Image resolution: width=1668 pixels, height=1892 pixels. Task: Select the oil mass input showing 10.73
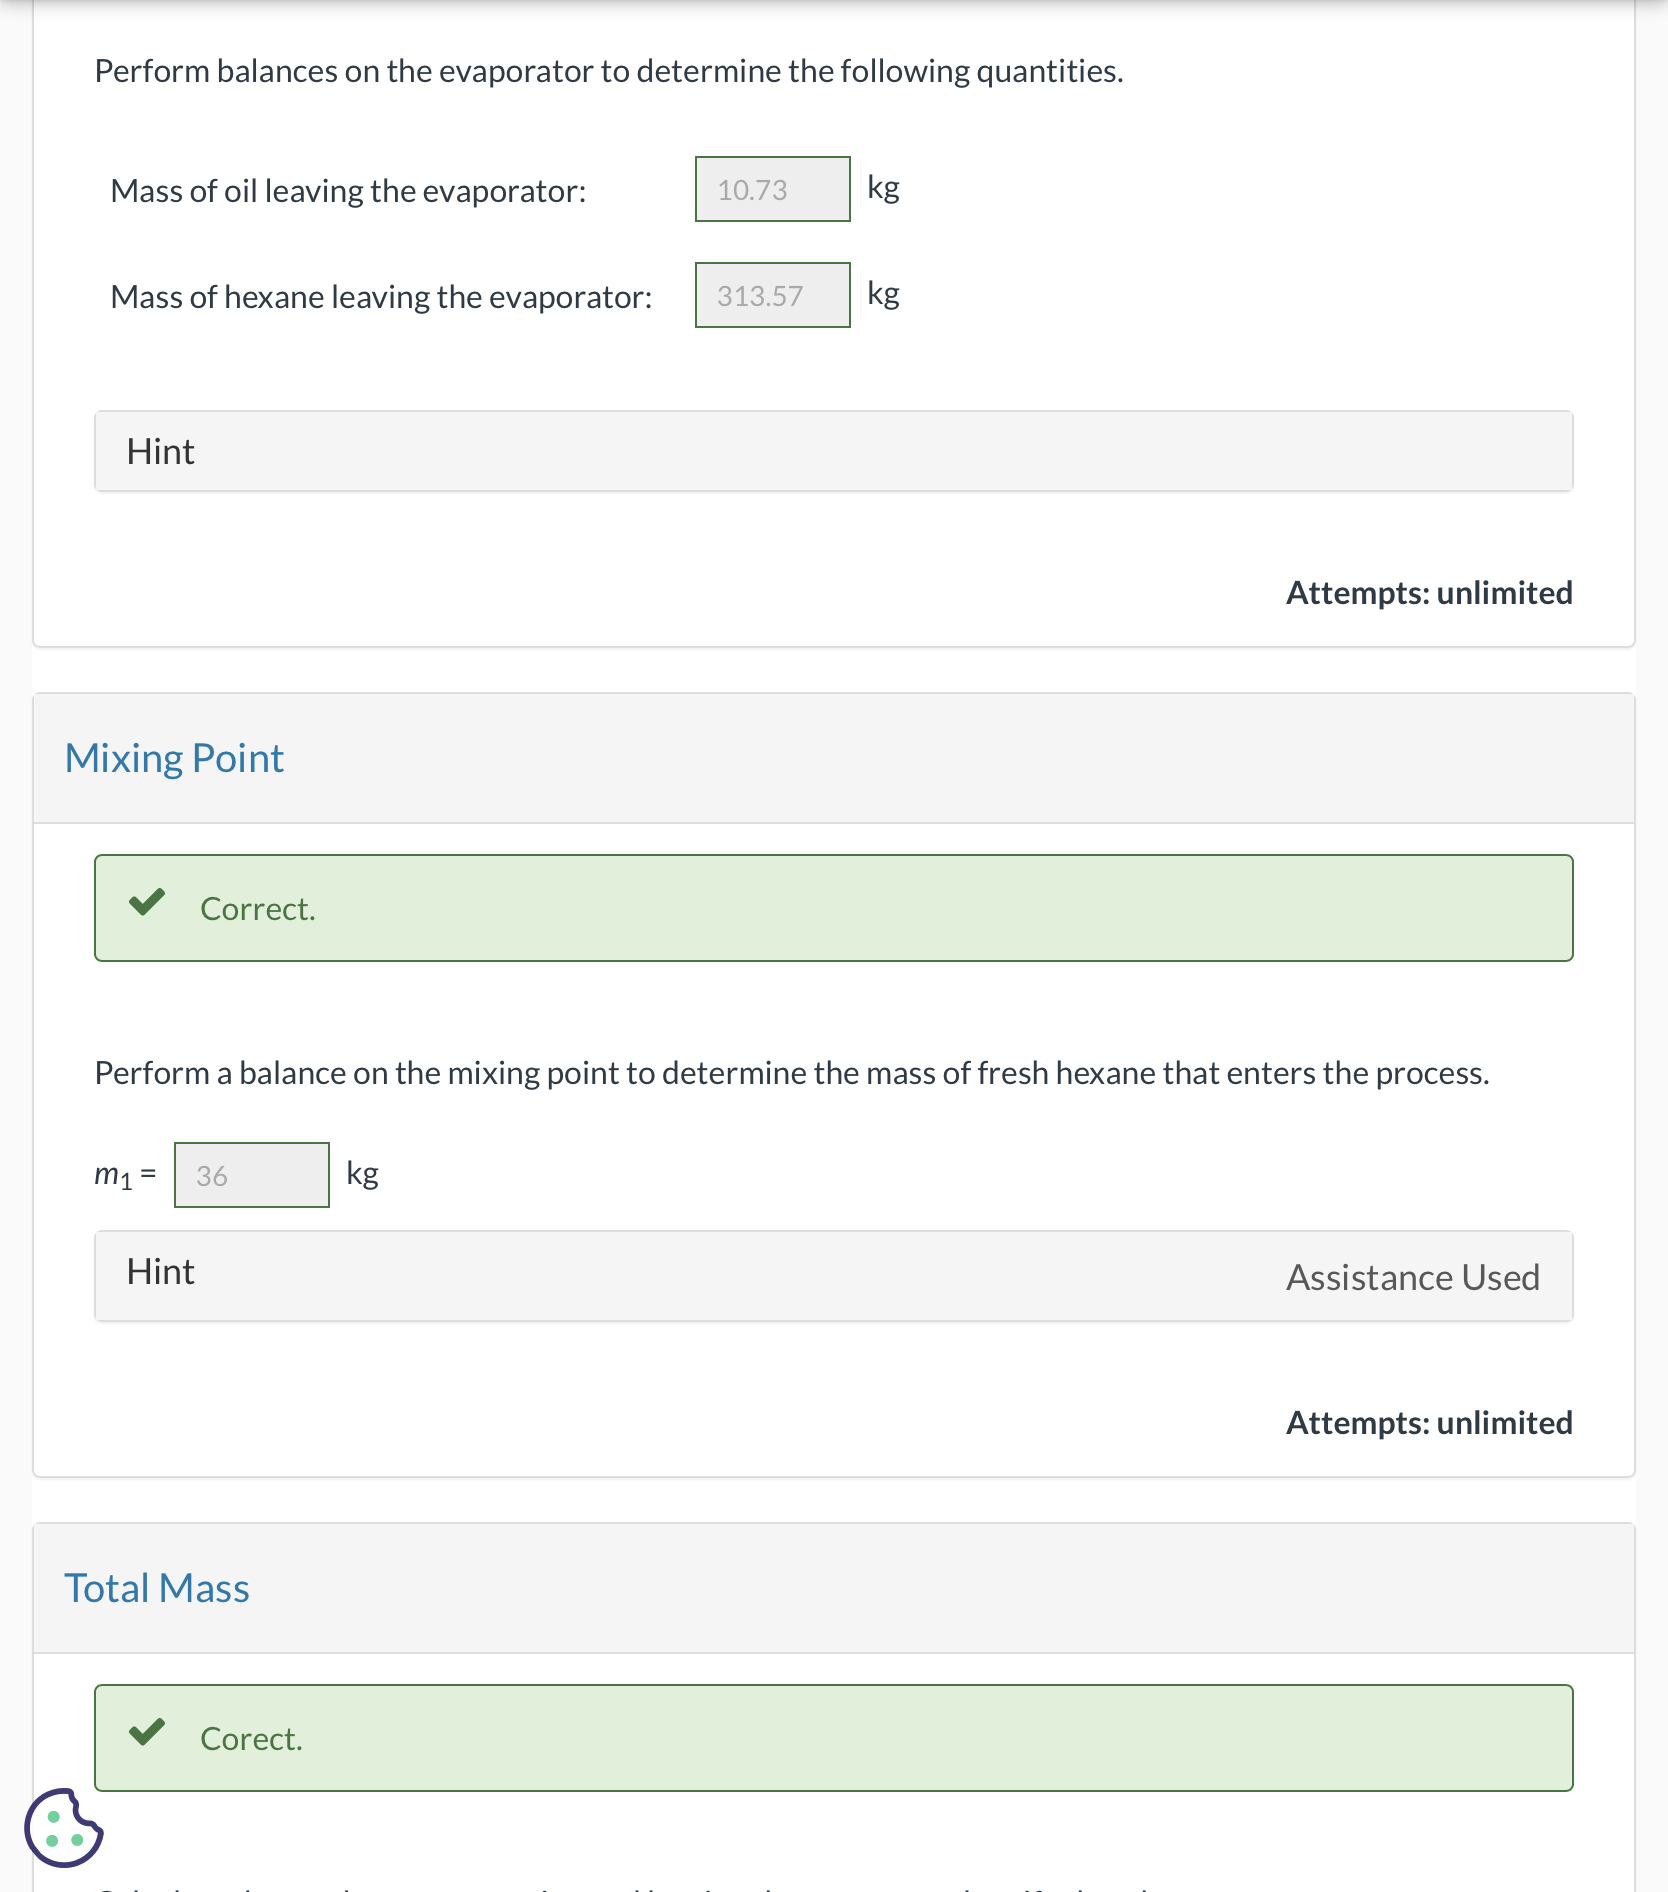click(772, 189)
